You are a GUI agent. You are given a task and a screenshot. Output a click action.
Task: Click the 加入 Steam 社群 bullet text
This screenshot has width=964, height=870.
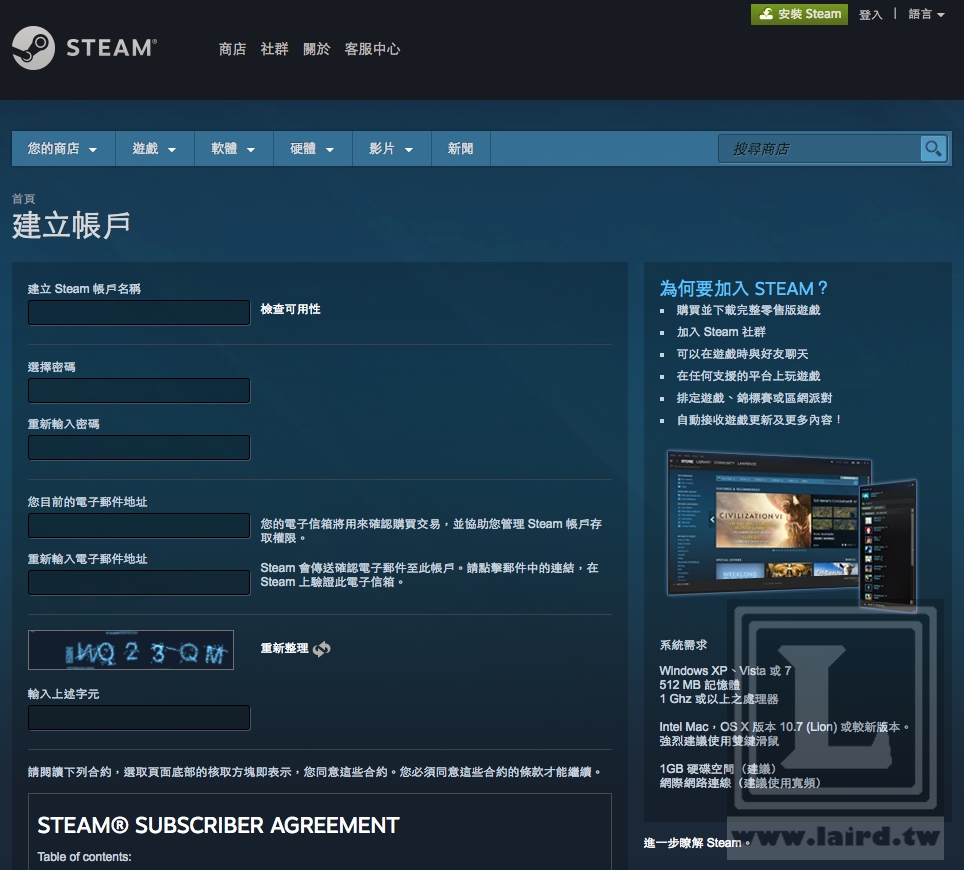[721, 332]
